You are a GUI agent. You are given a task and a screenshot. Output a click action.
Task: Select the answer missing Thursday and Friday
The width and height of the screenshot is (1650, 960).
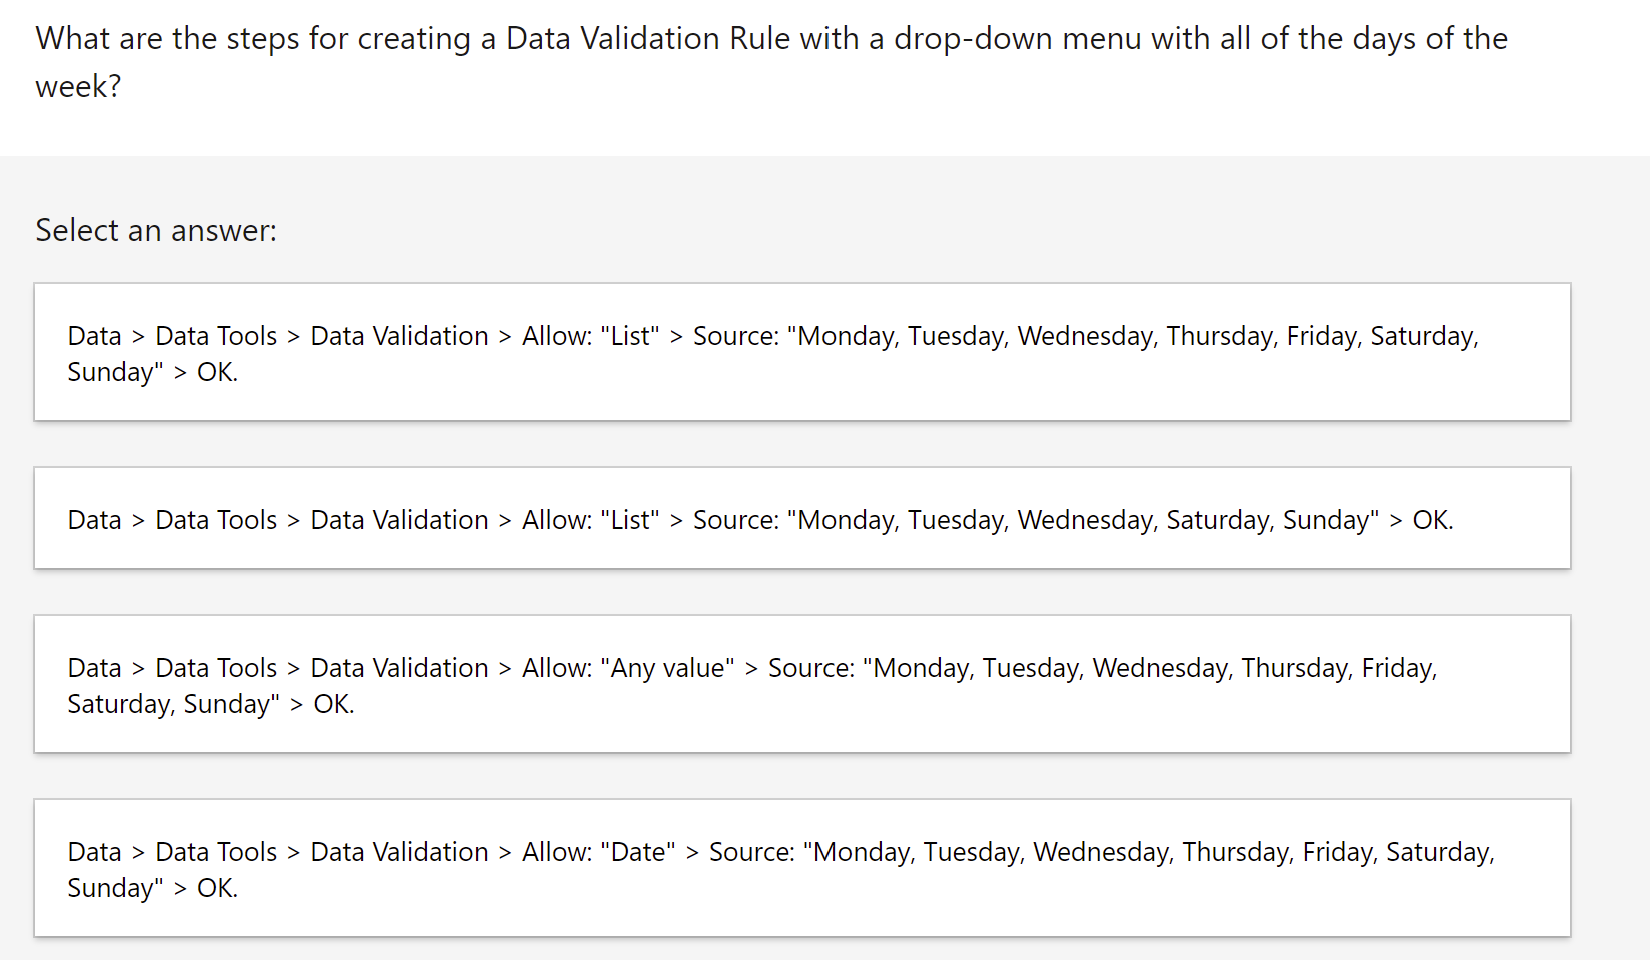coord(802,518)
